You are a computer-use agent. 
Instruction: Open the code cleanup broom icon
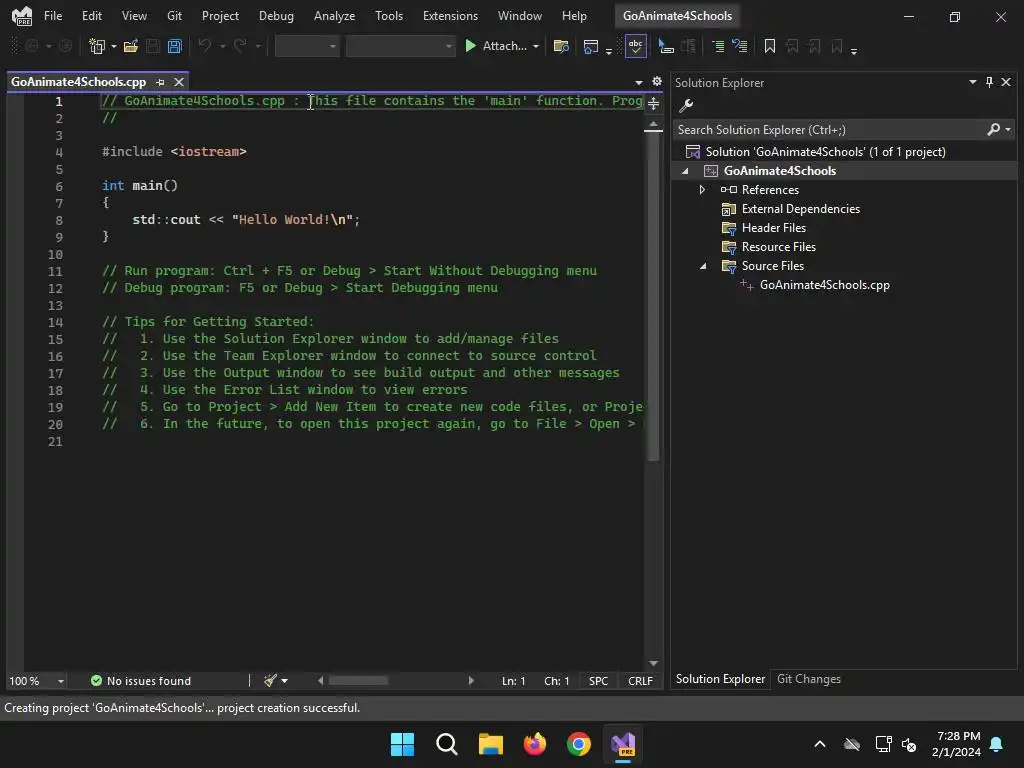tap(270, 680)
